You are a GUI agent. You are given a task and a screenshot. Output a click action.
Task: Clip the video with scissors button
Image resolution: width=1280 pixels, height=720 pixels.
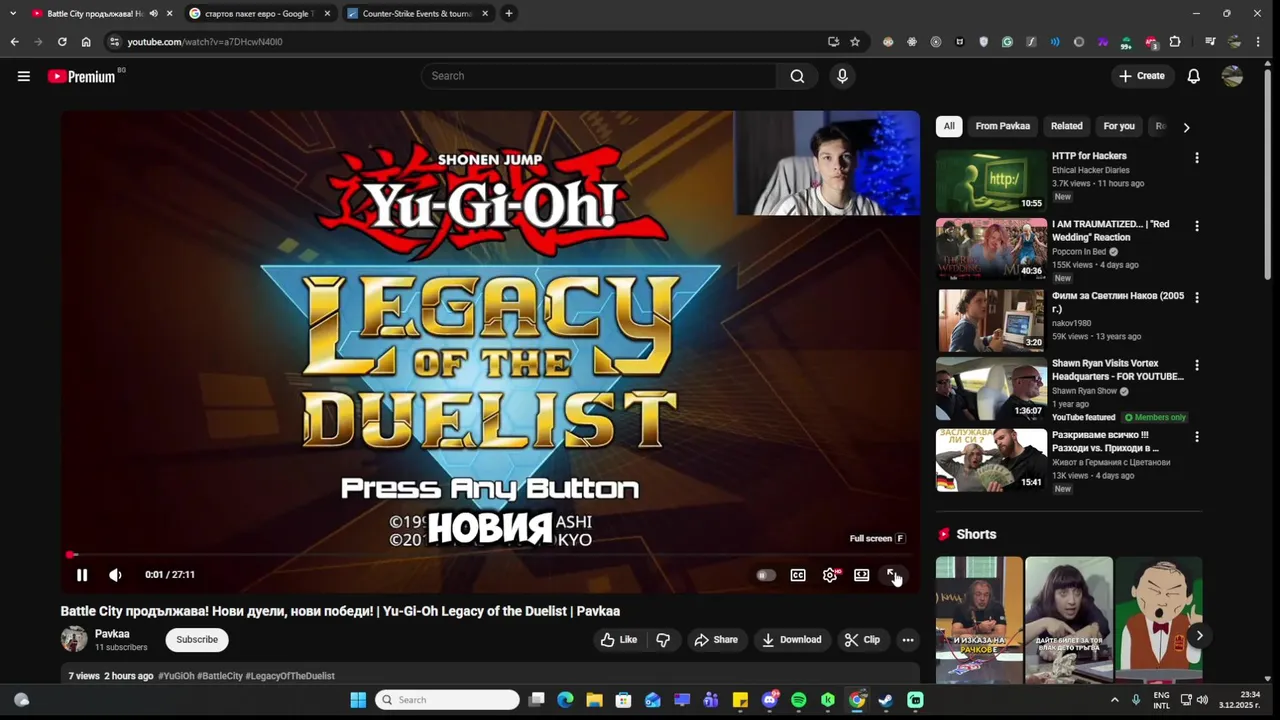[x=862, y=640]
